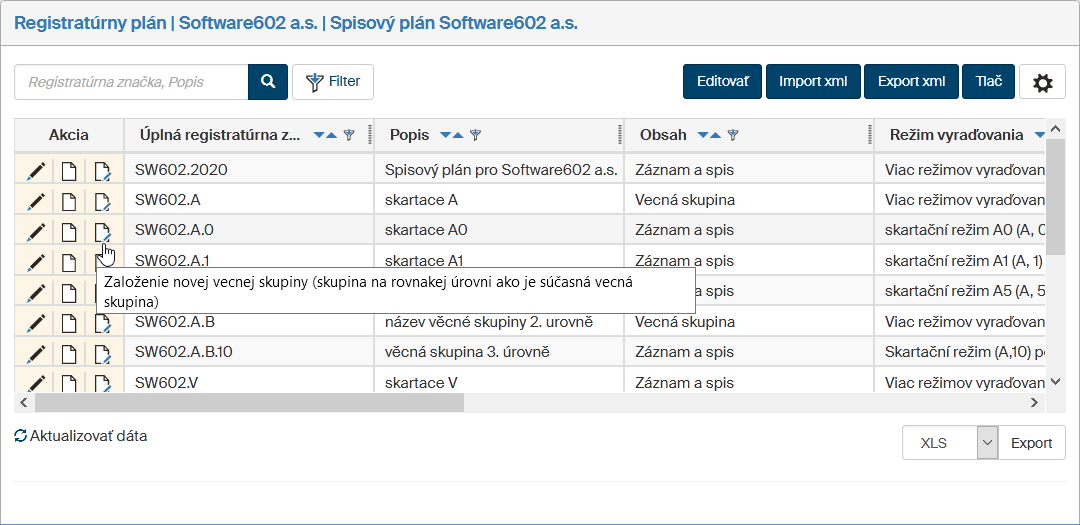Image resolution: width=1080 pixels, height=525 pixels.
Task: Click filter funnel icon in Obsah column
Action: pyautogui.click(x=733, y=135)
